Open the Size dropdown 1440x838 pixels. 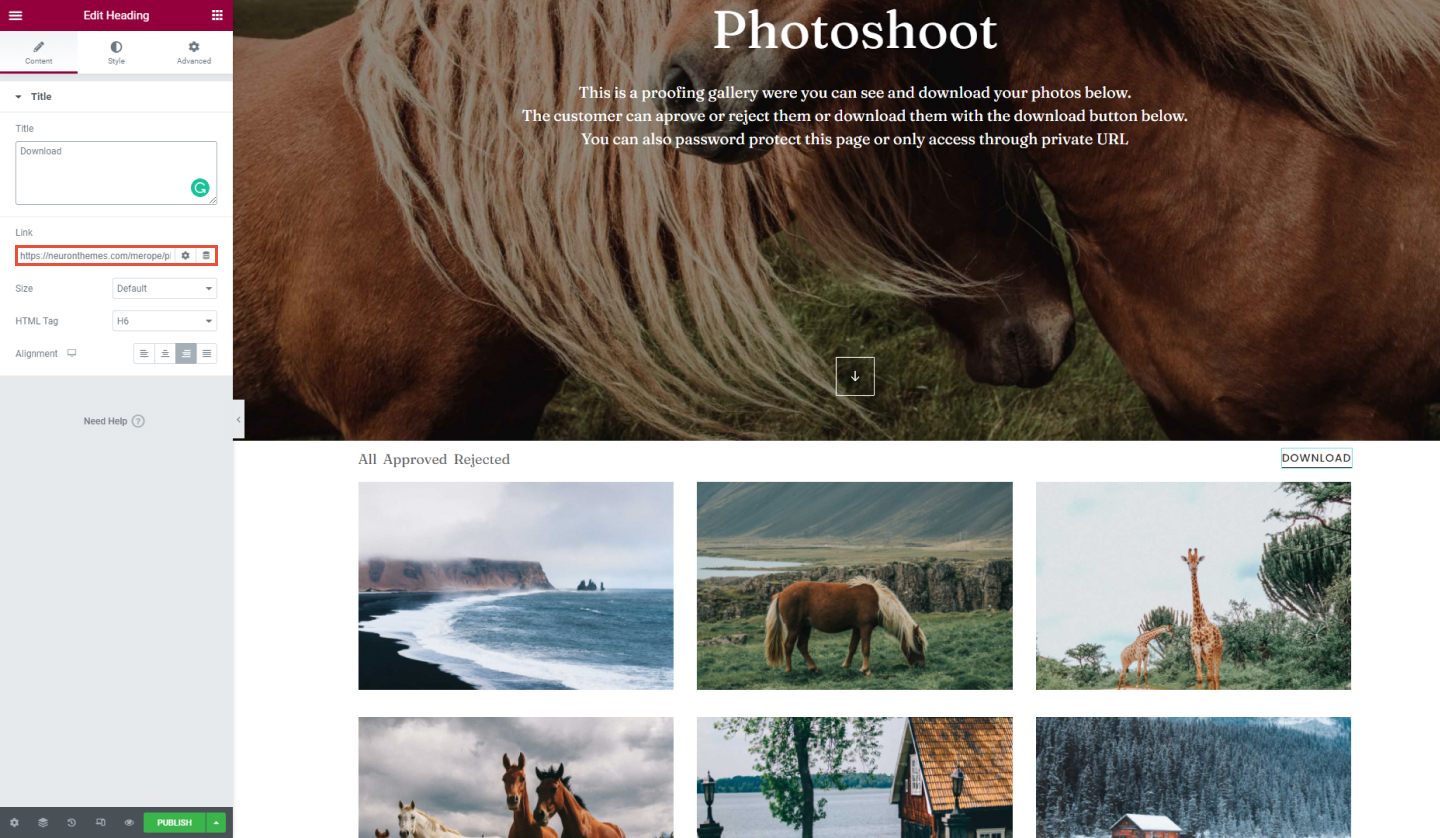click(165, 288)
